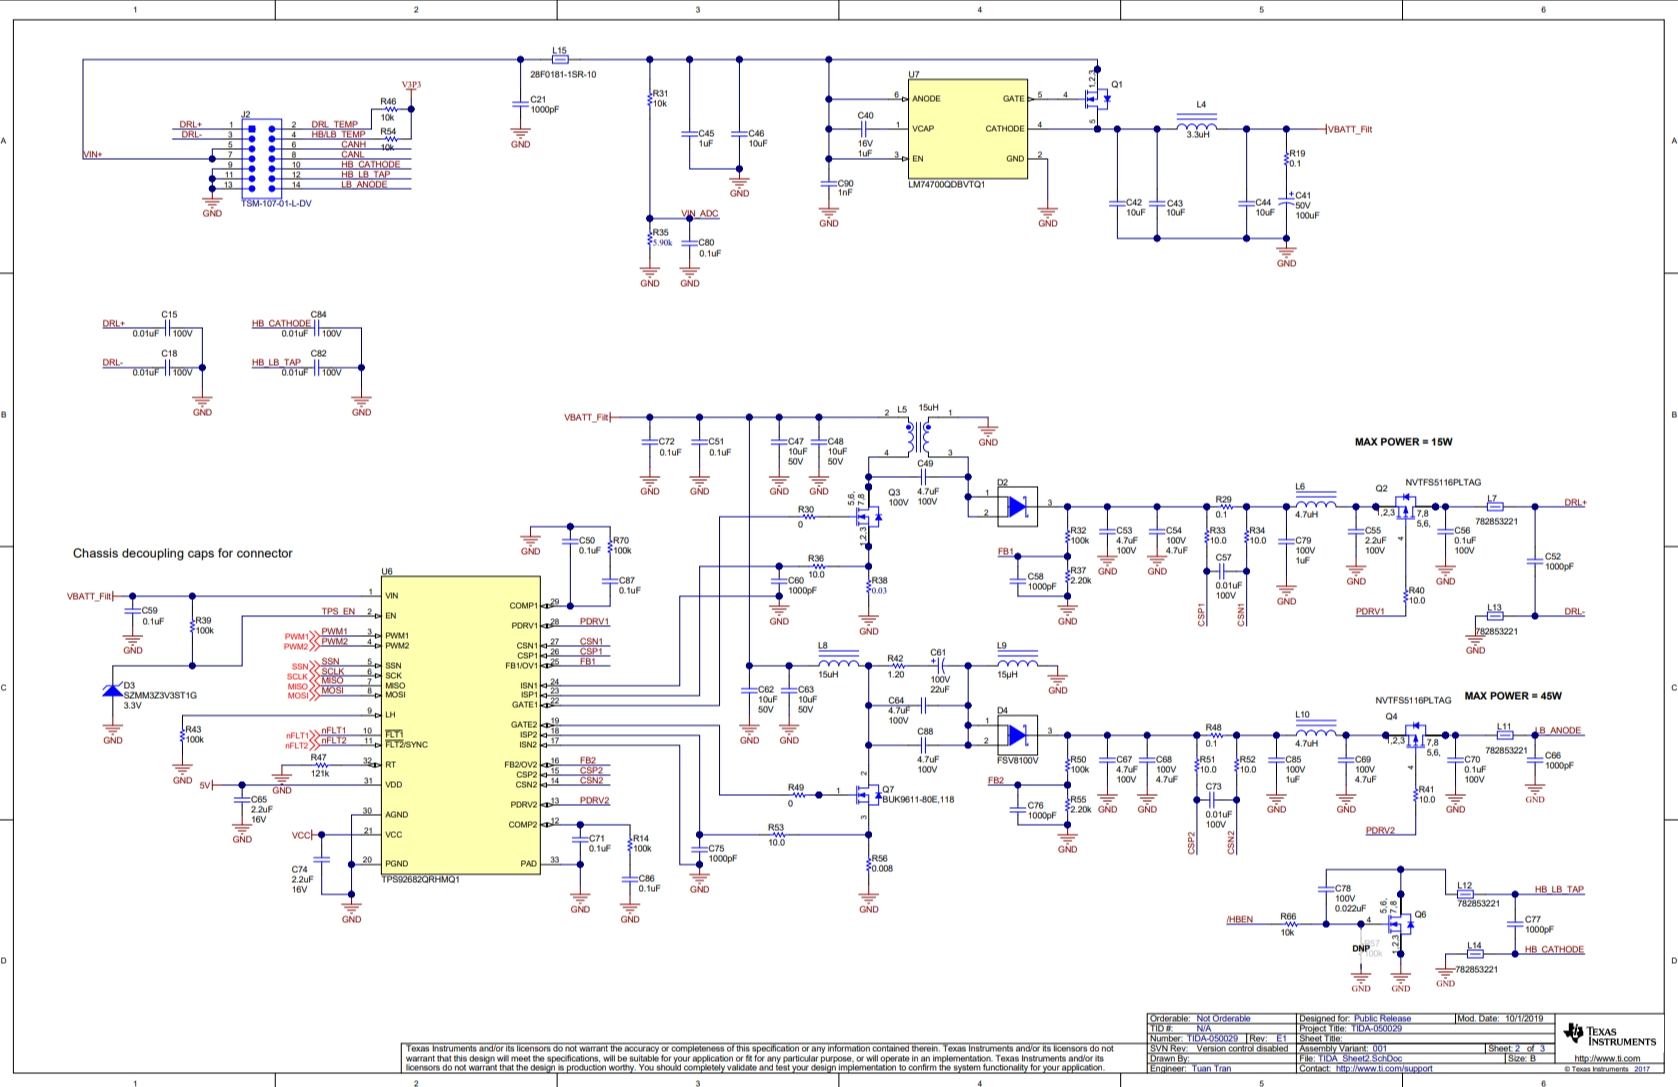Select the R56 0.008 sense resistor
1678x1087 pixels.
(869, 866)
